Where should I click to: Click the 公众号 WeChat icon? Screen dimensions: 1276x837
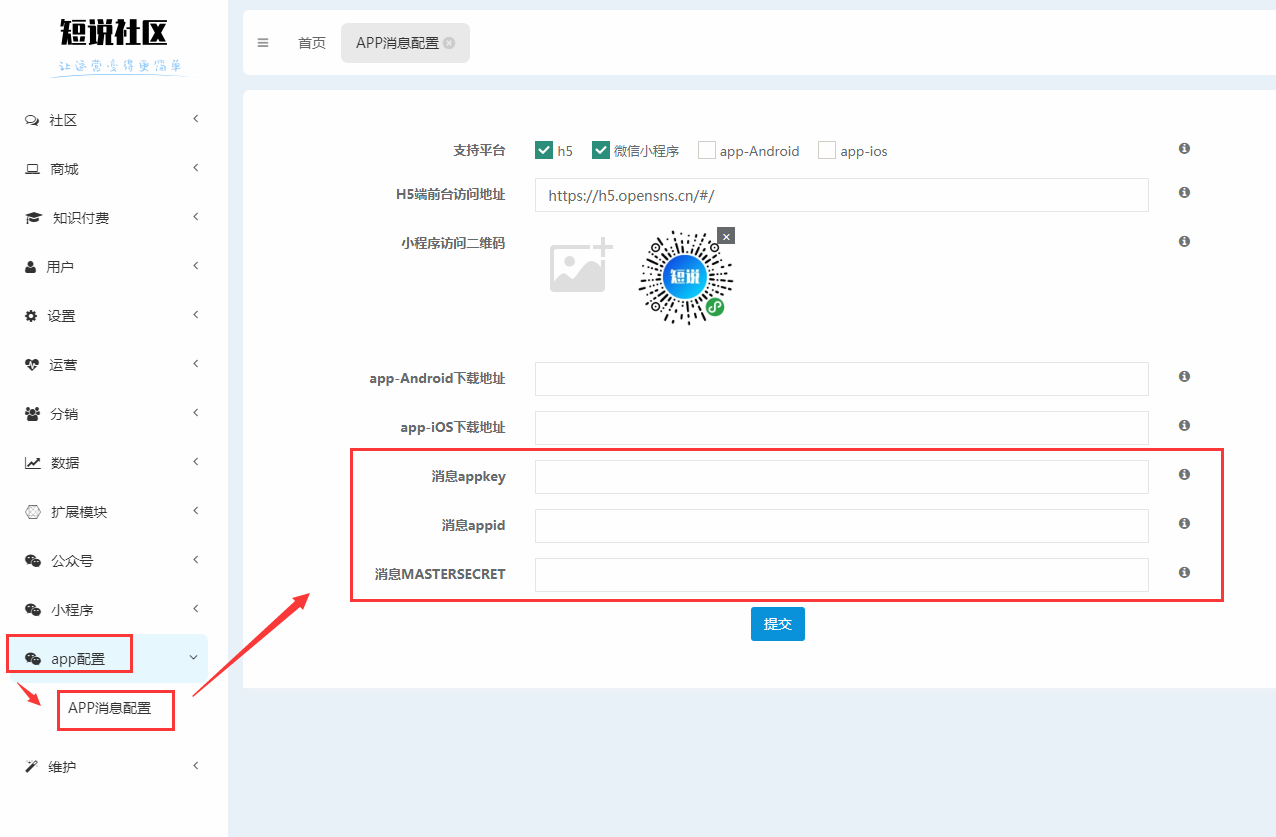(x=32, y=561)
